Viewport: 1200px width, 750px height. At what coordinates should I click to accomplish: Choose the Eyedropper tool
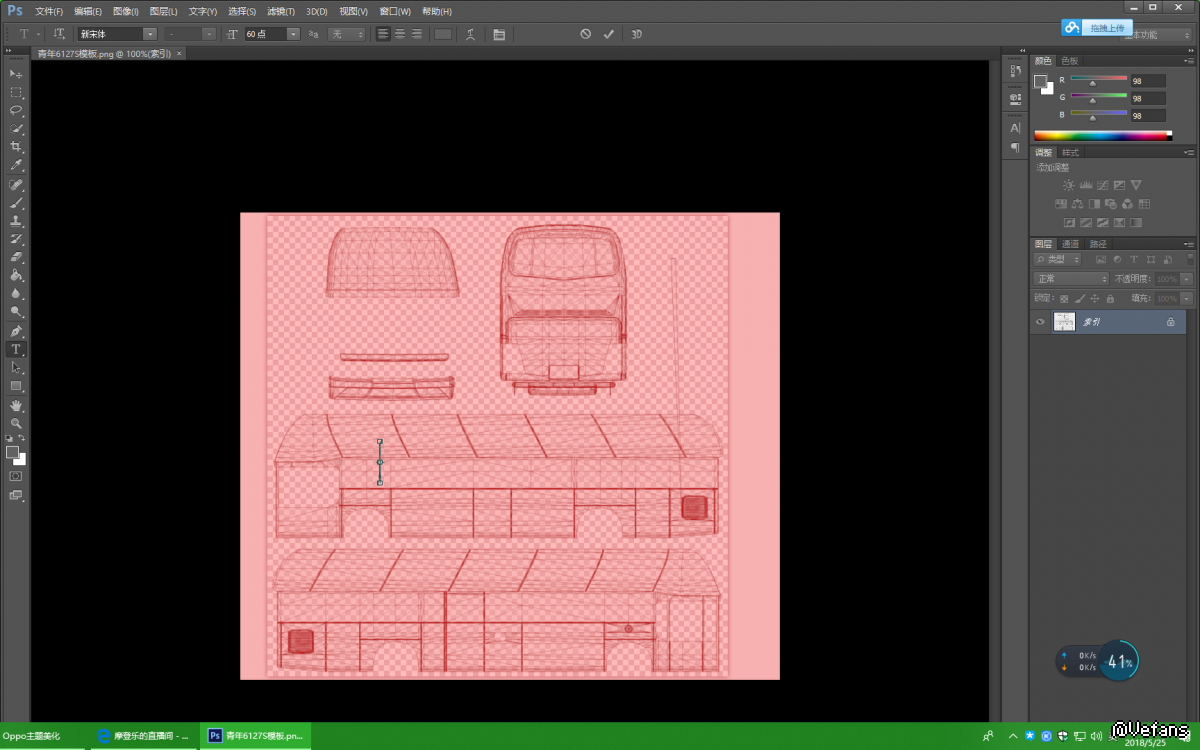click(x=16, y=165)
